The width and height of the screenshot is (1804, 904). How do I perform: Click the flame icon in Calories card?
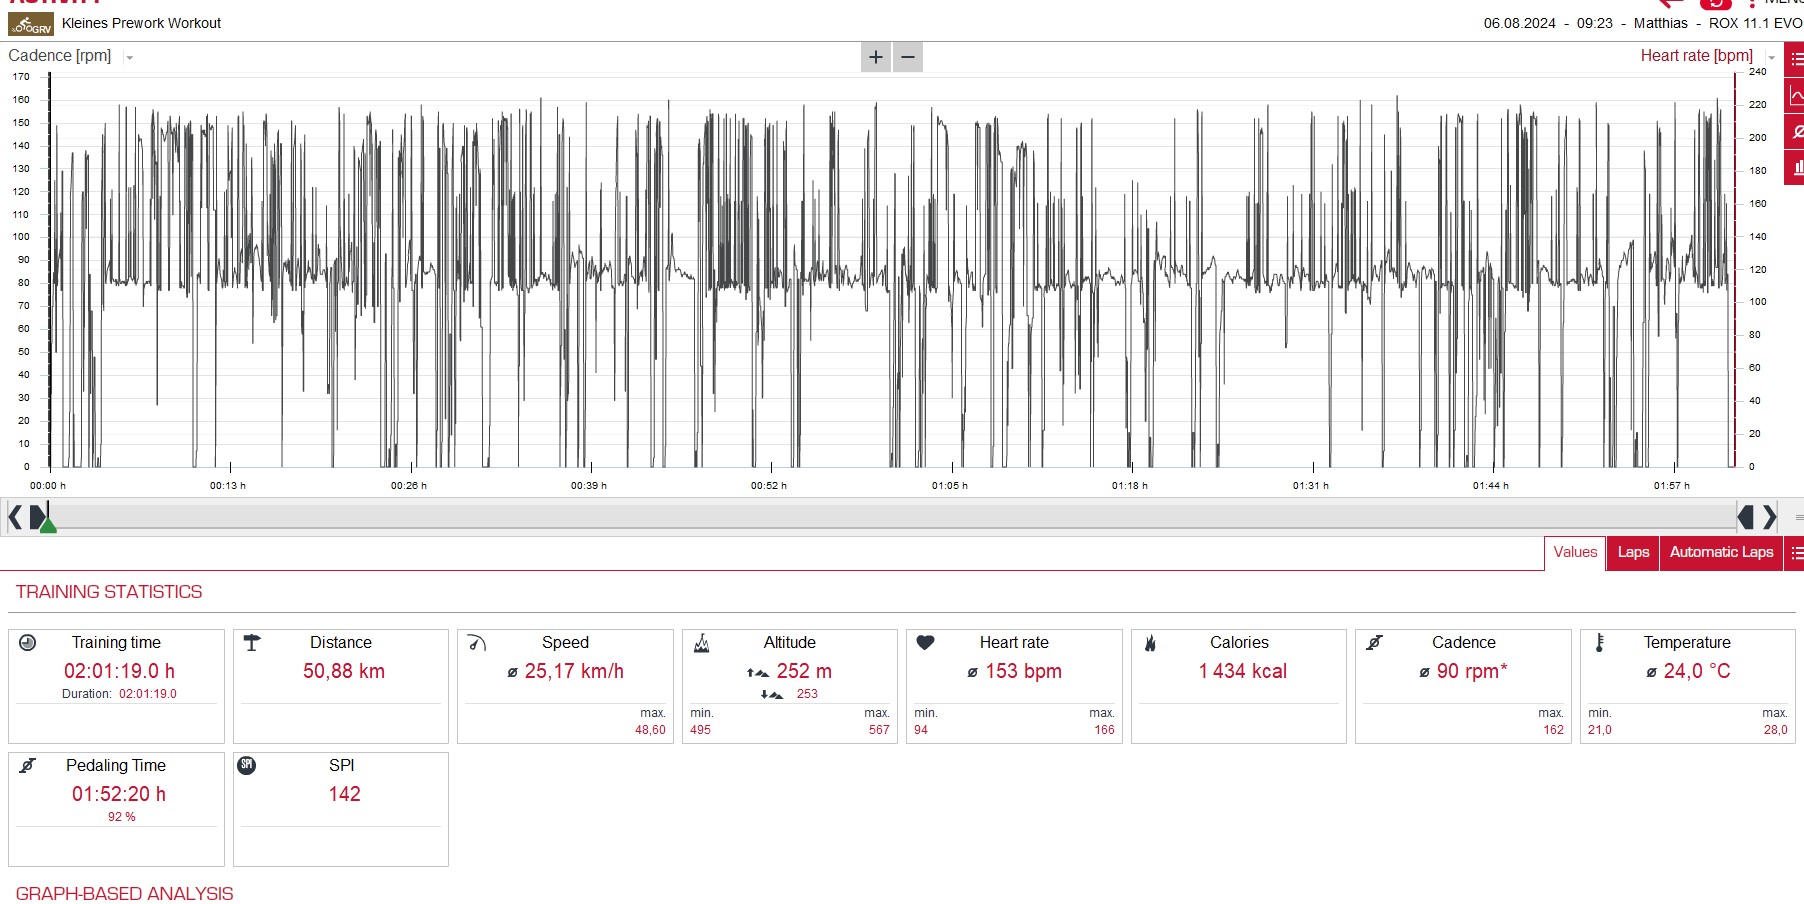(x=1150, y=643)
